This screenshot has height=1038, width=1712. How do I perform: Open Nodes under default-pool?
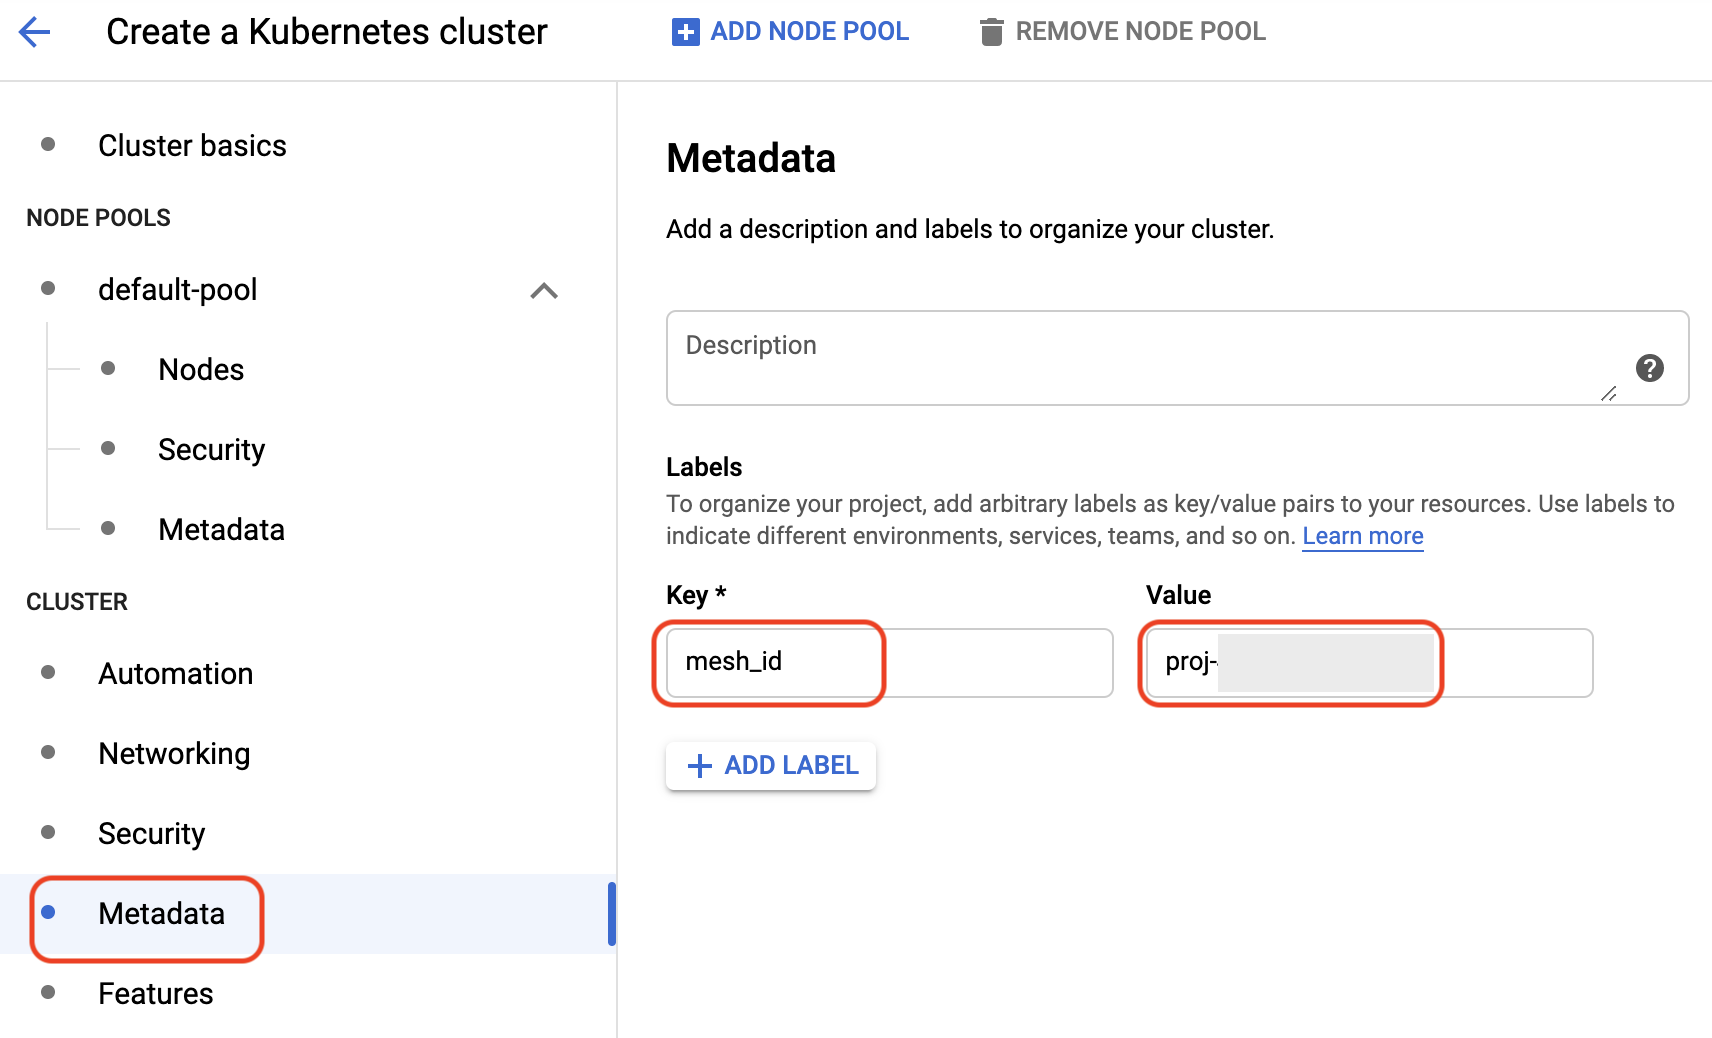(x=201, y=370)
